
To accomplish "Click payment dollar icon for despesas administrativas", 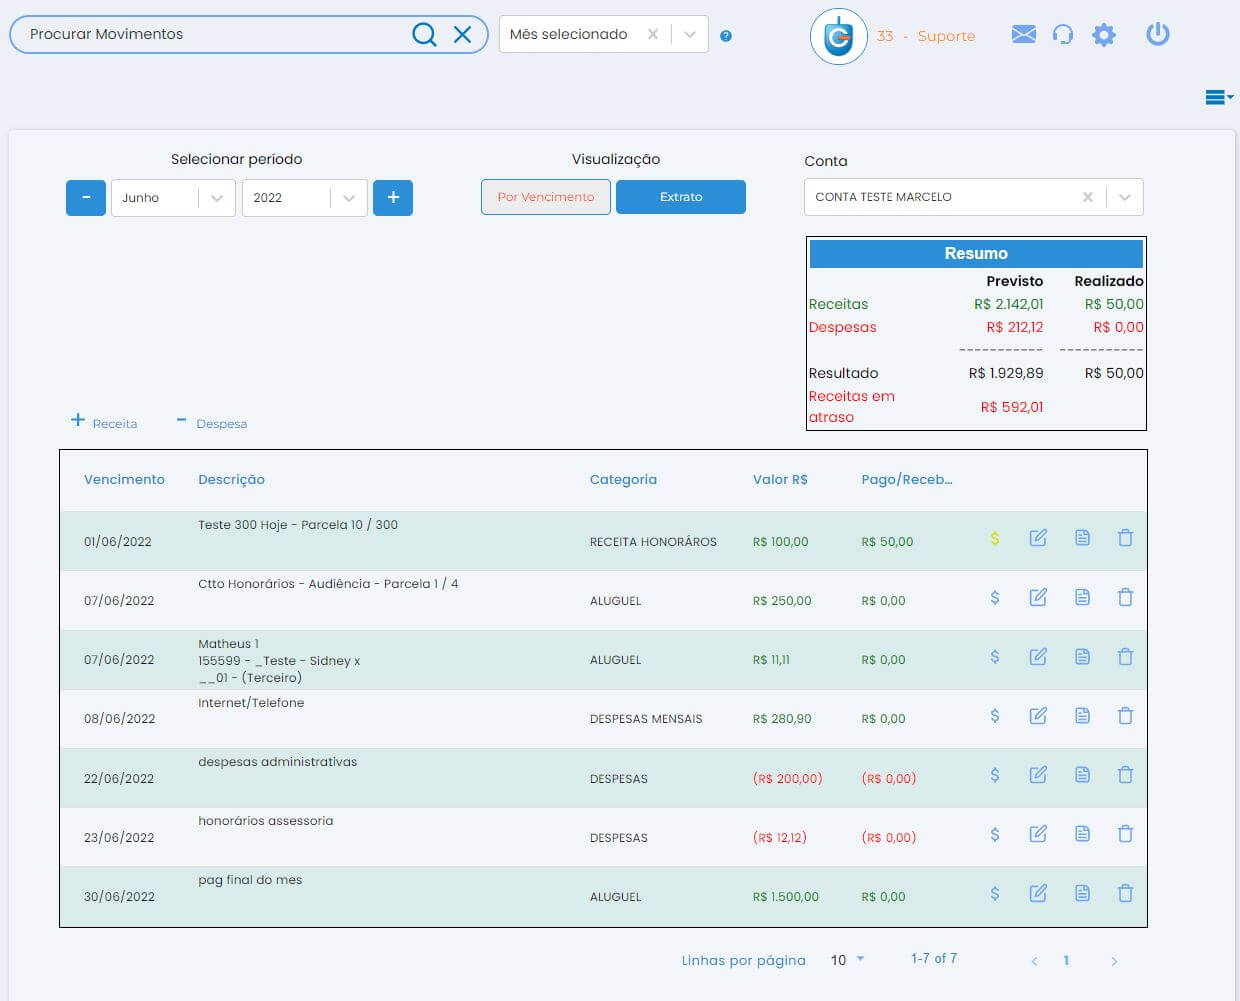I will [995, 774].
